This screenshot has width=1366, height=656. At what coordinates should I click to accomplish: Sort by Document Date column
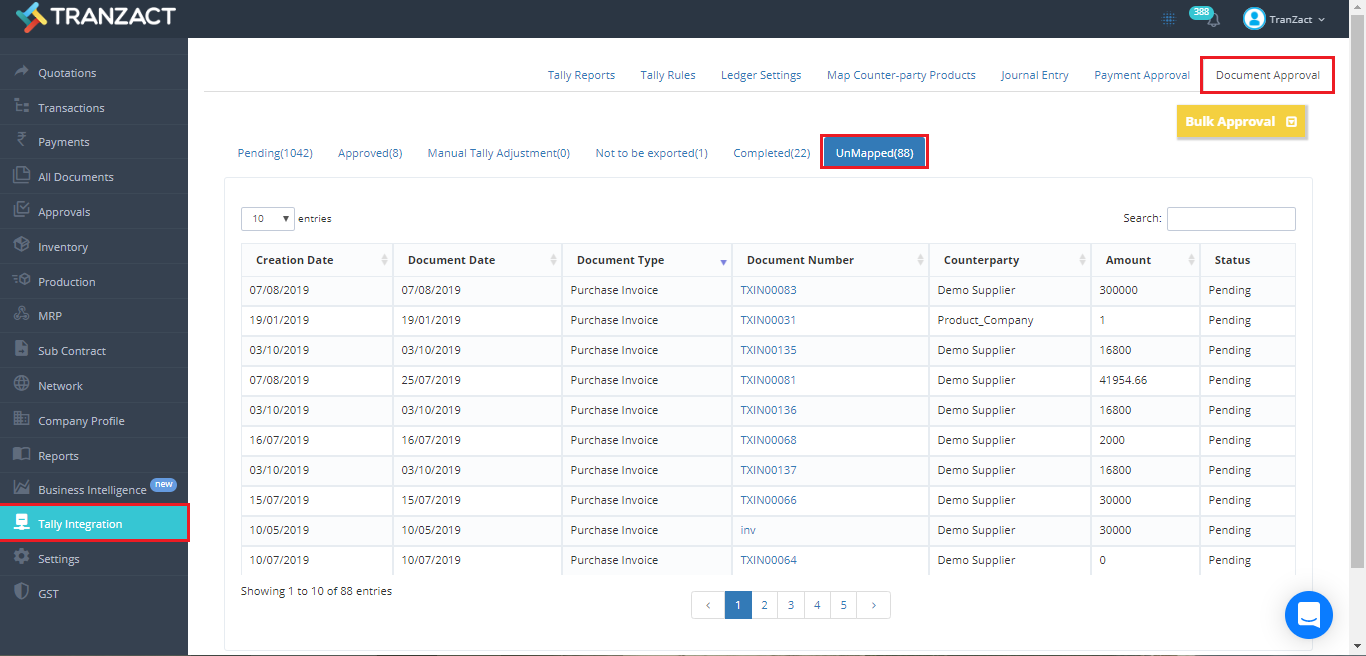[478, 260]
